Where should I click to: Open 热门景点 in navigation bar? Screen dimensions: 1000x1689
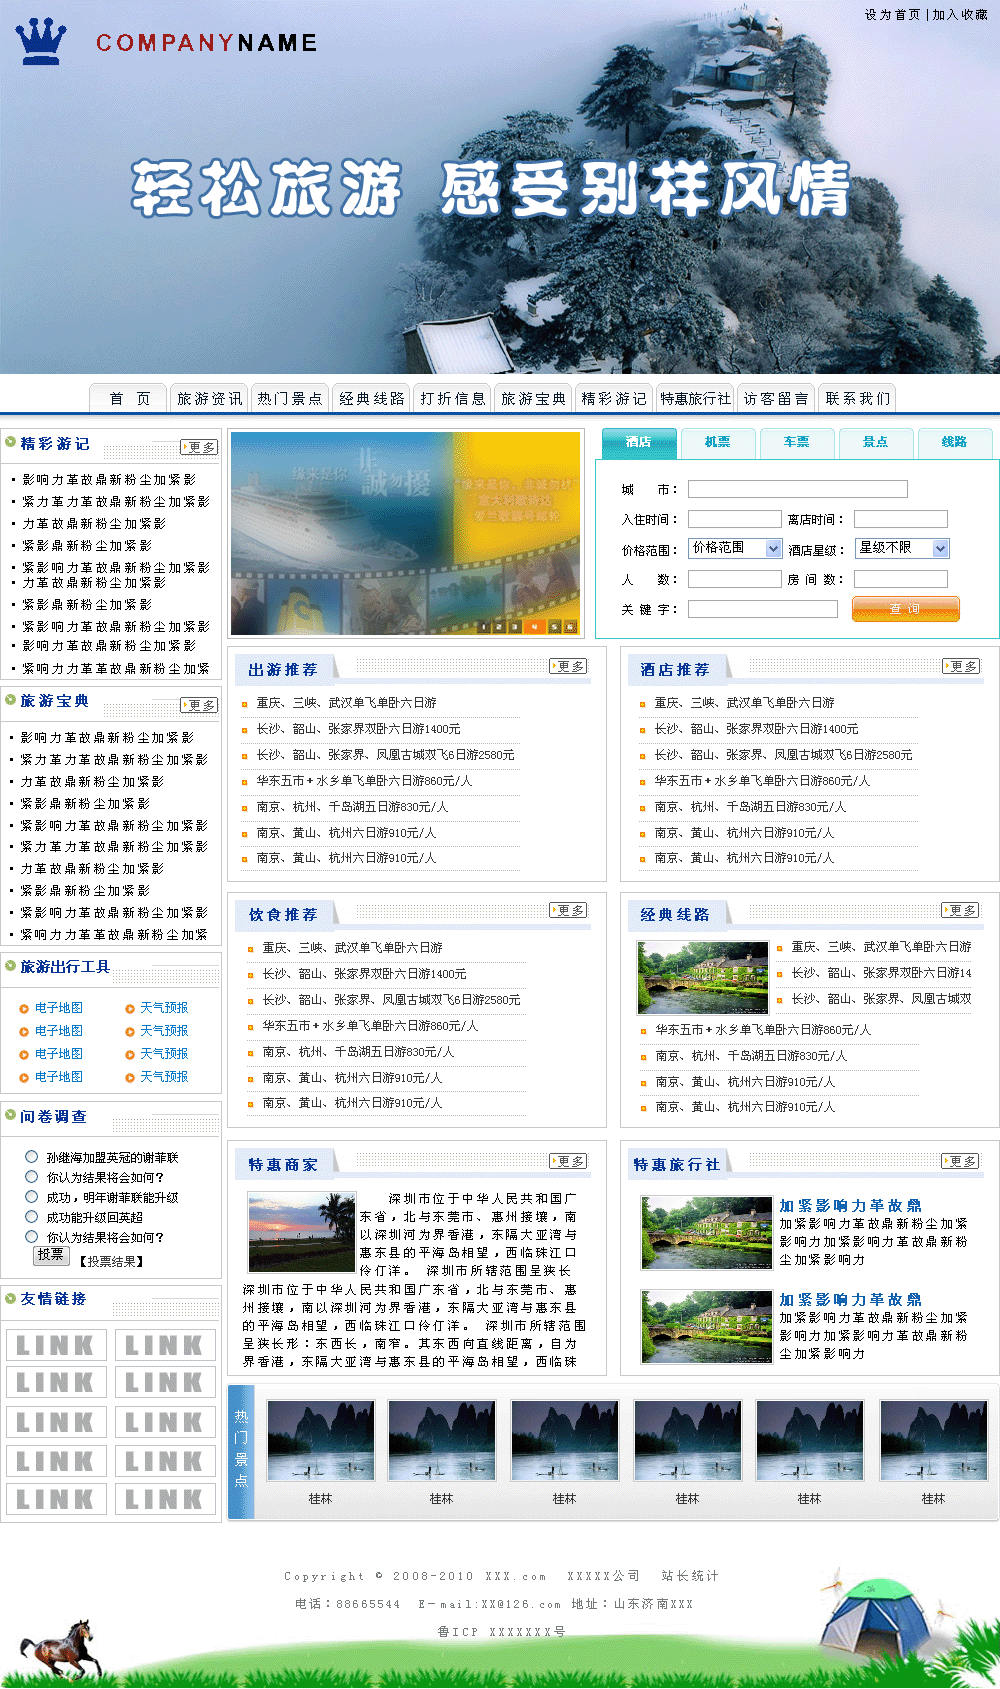[290, 399]
